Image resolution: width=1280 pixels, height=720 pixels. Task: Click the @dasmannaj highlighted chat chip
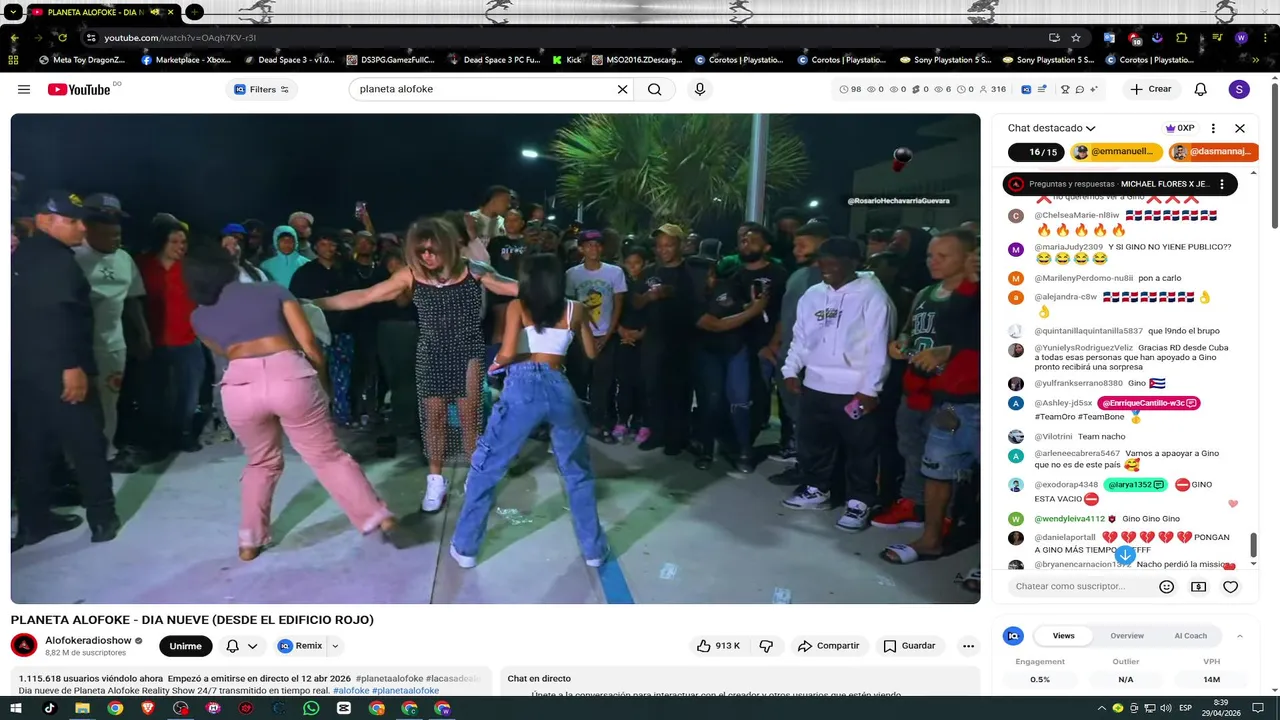(1212, 152)
